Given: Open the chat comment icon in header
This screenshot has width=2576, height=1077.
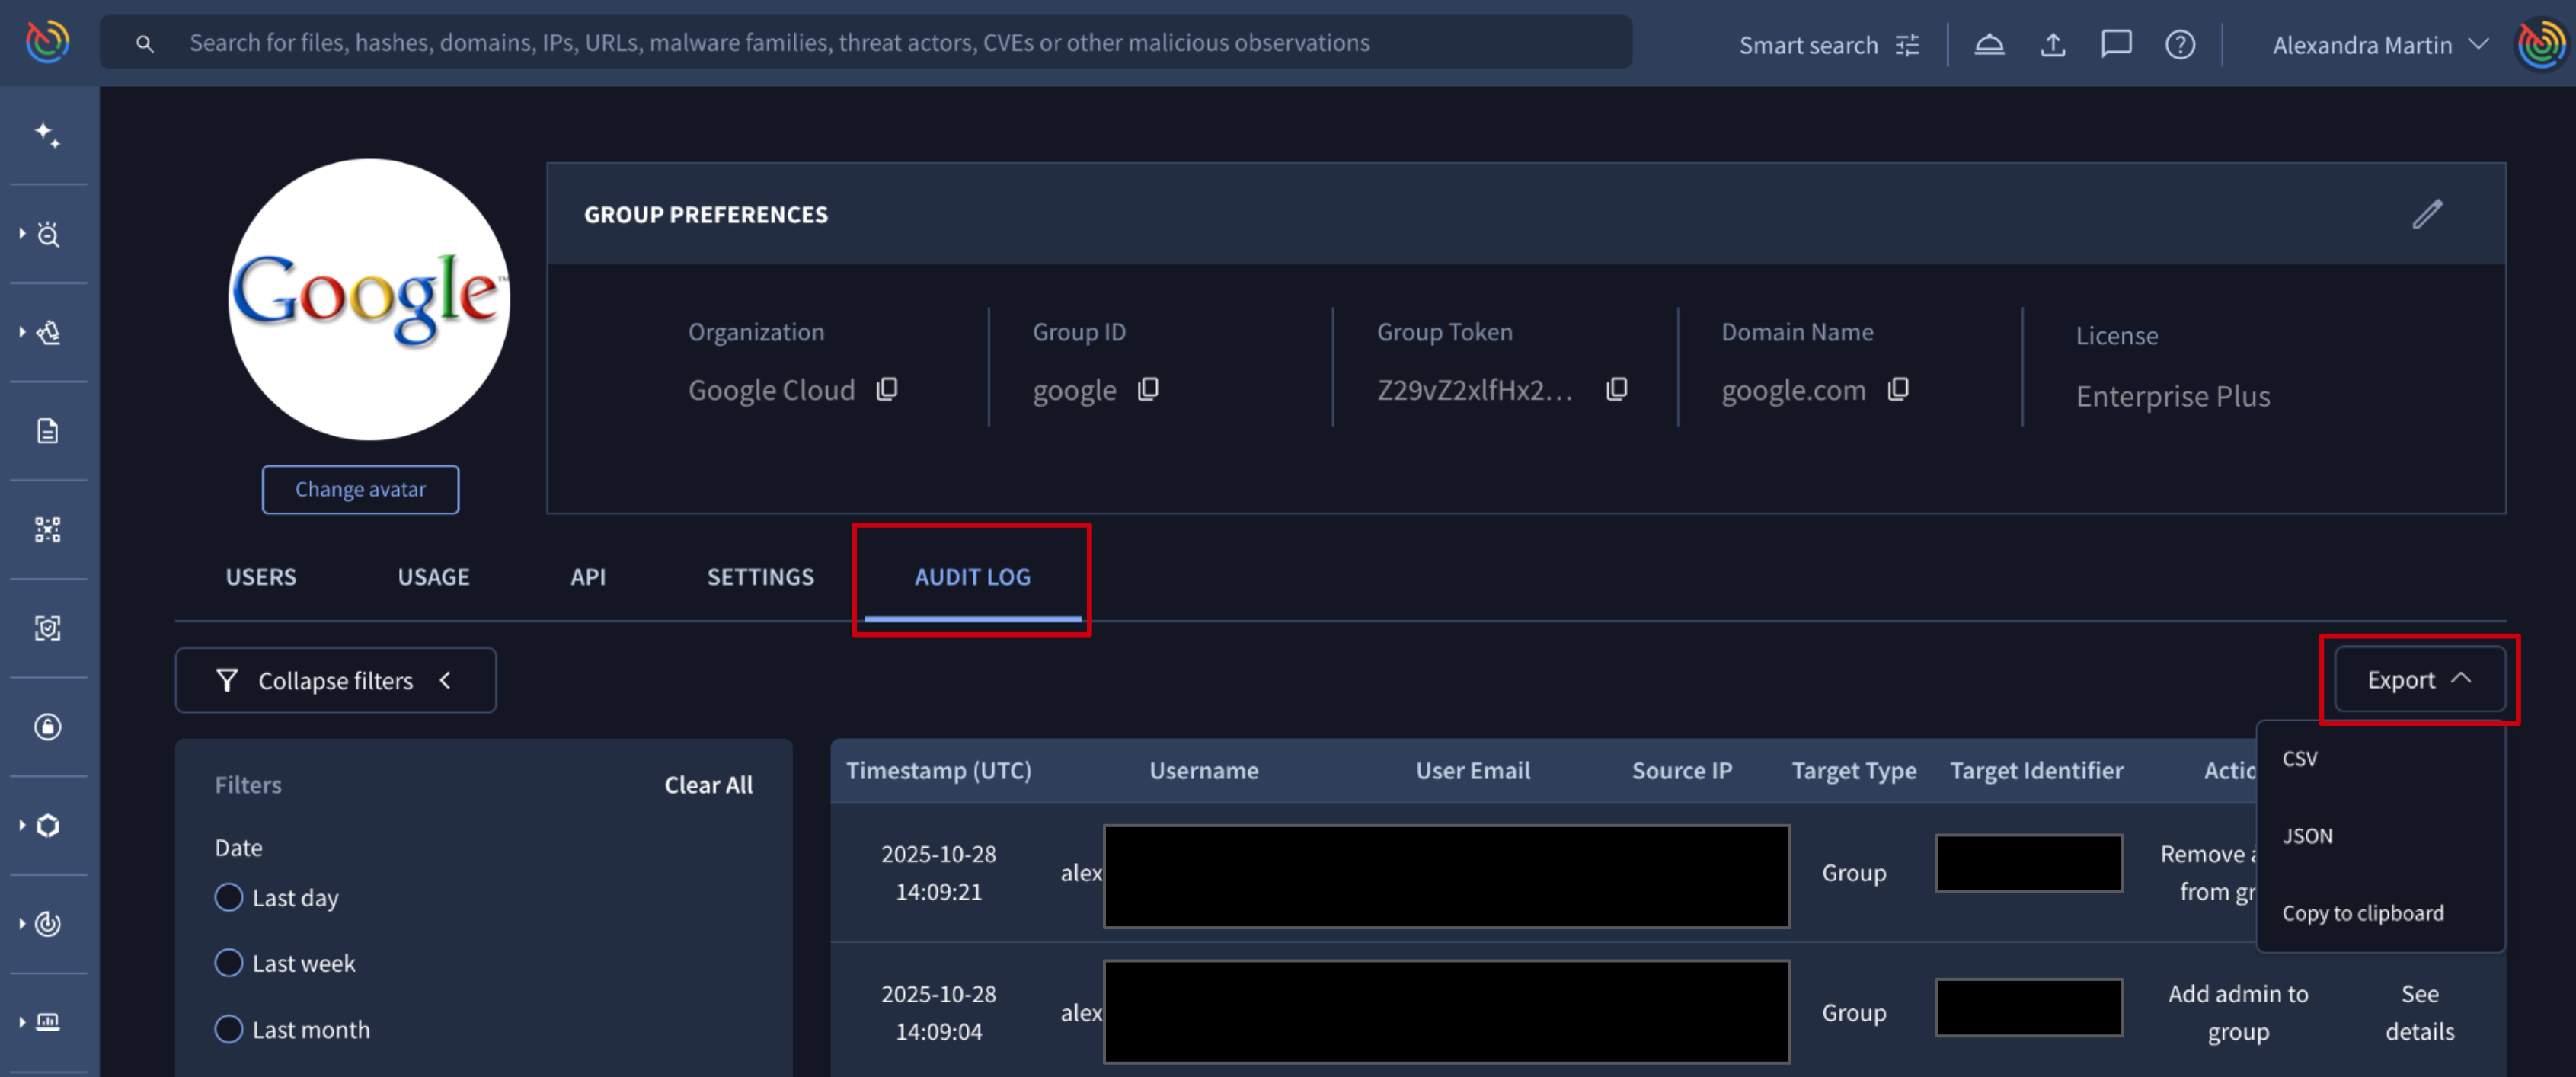Looking at the screenshot, I should point(2116,45).
